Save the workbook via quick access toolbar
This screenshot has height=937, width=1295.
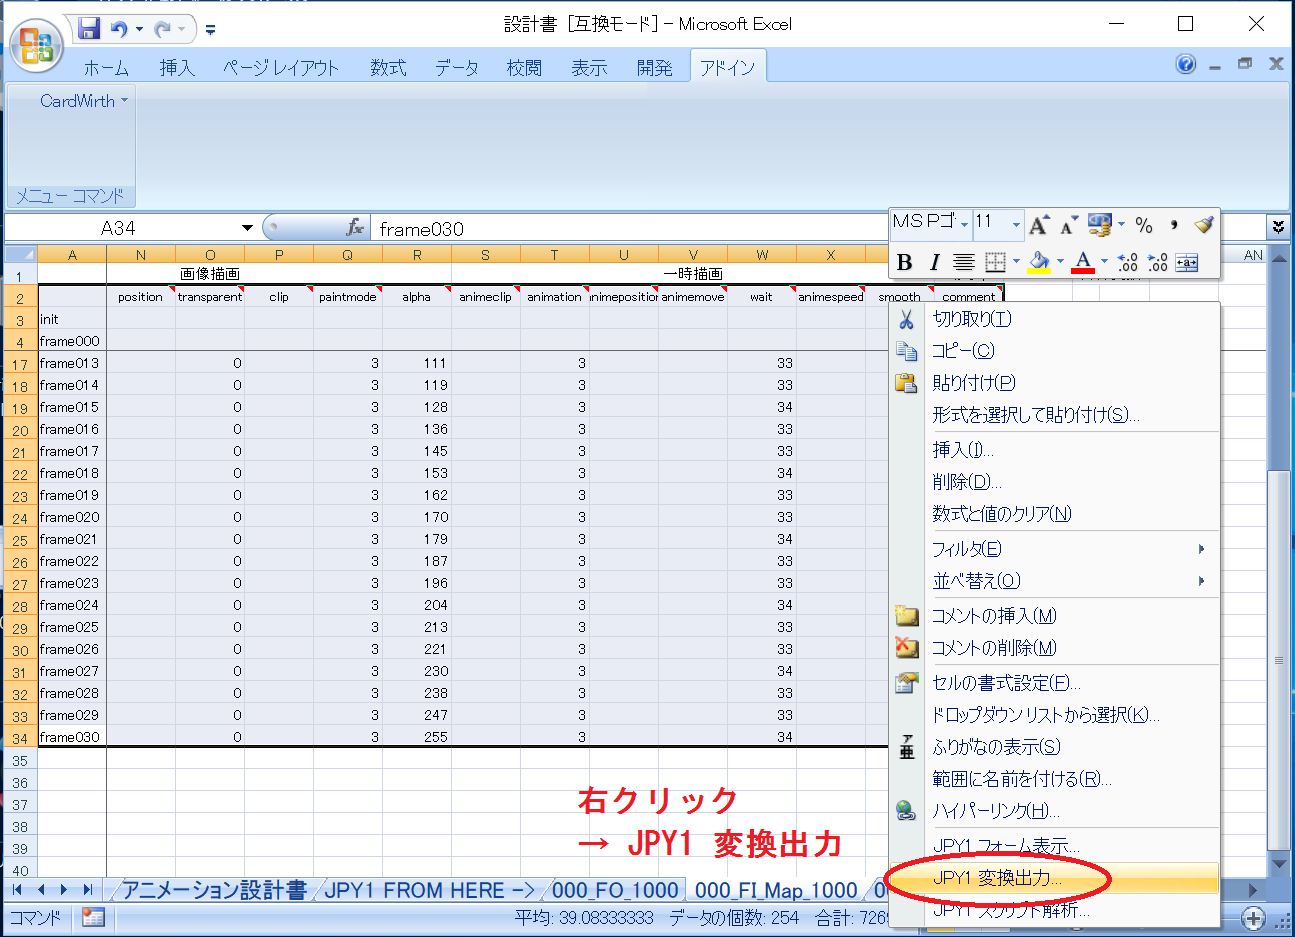pyautogui.click(x=89, y=28)
